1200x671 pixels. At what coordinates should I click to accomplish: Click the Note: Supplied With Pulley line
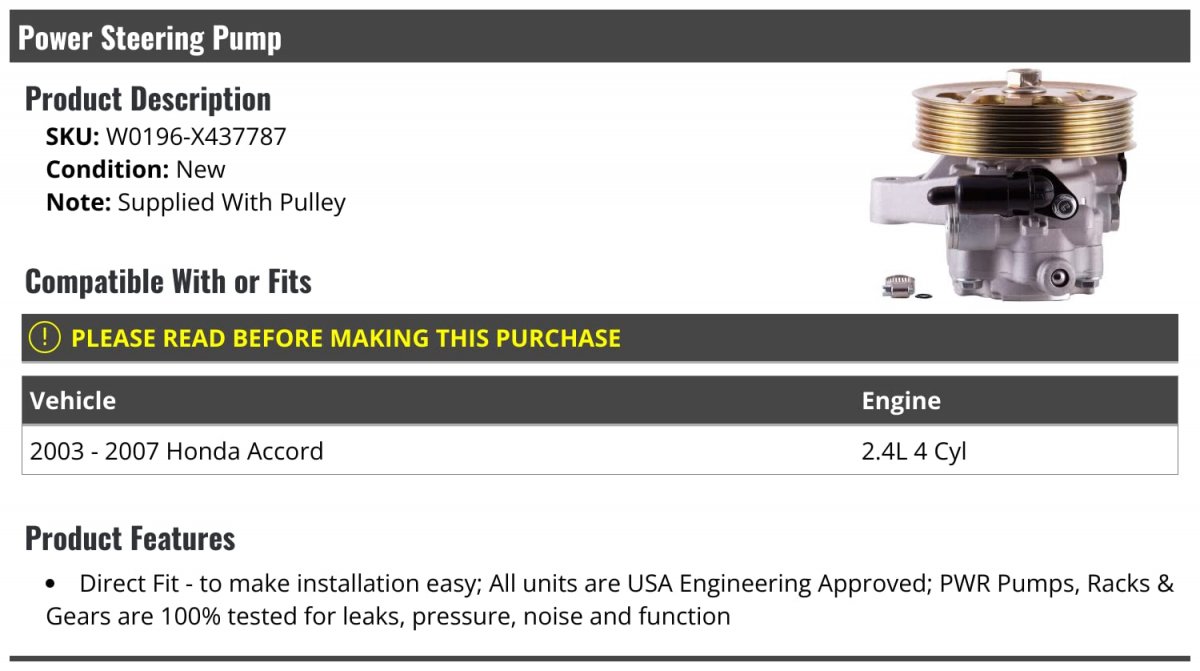196,202
